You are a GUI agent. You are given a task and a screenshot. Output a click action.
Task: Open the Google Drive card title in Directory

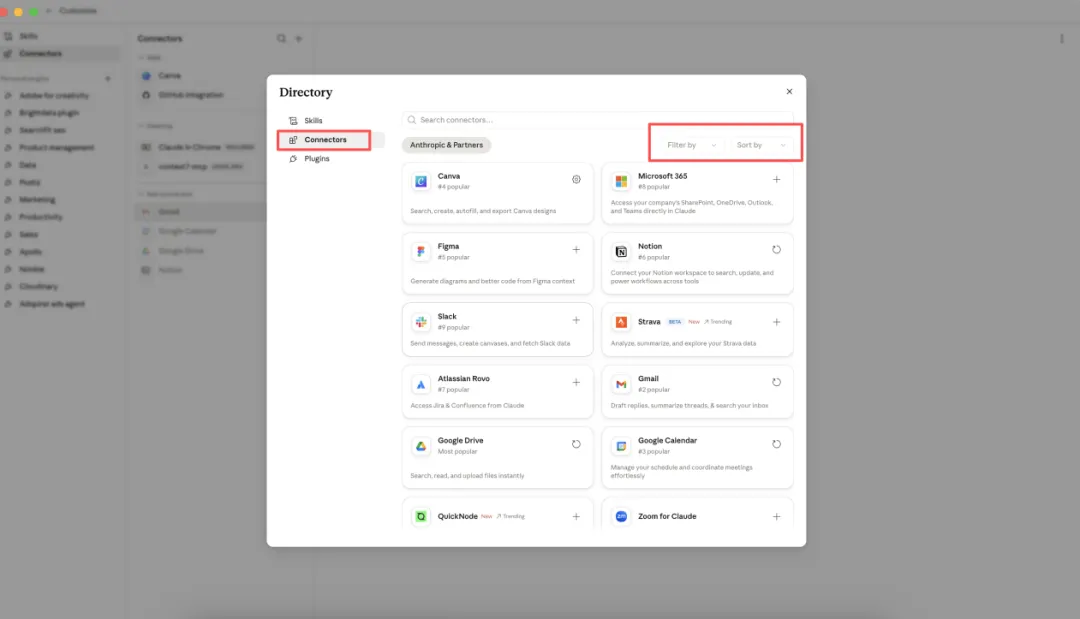pos(460,441)
